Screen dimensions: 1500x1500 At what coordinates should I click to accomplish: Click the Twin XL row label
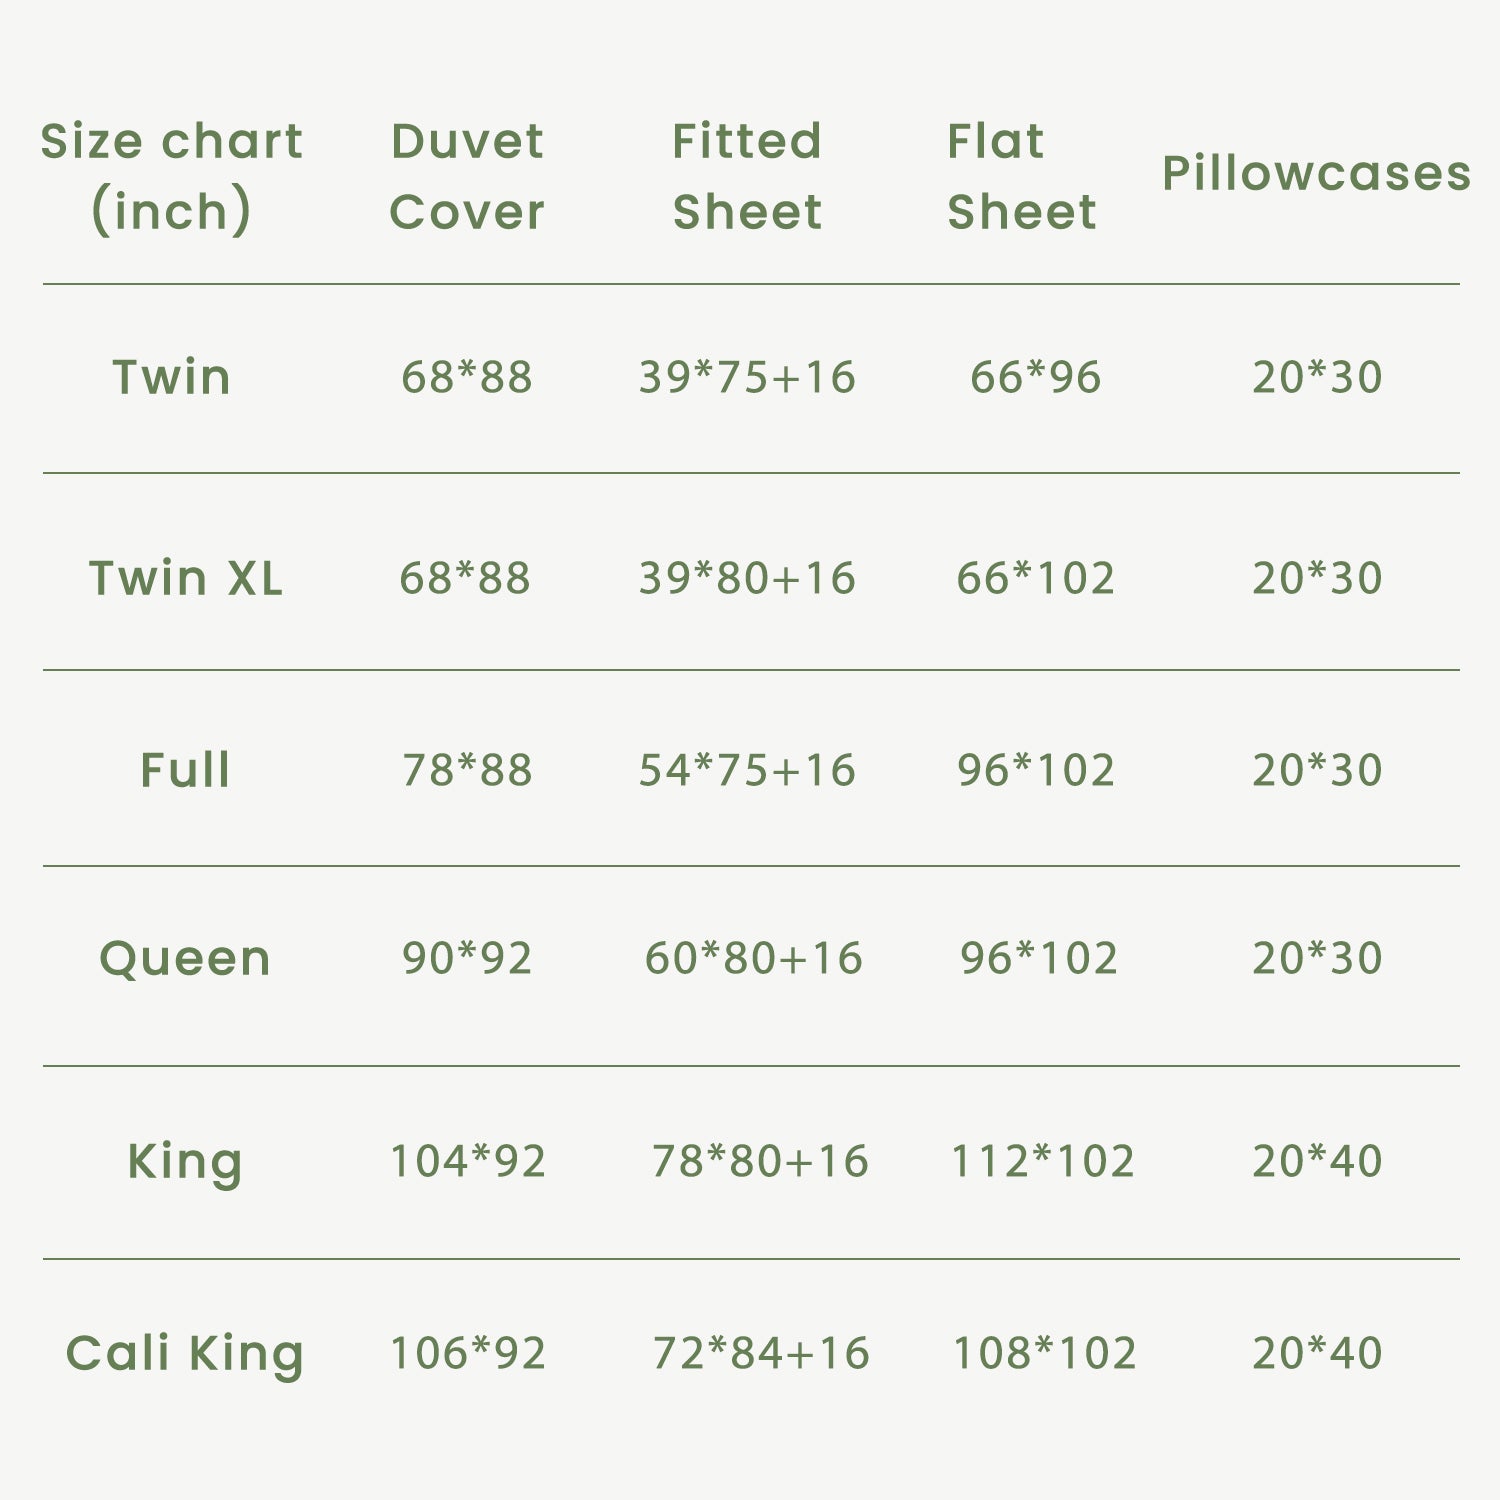coord(186,578)
